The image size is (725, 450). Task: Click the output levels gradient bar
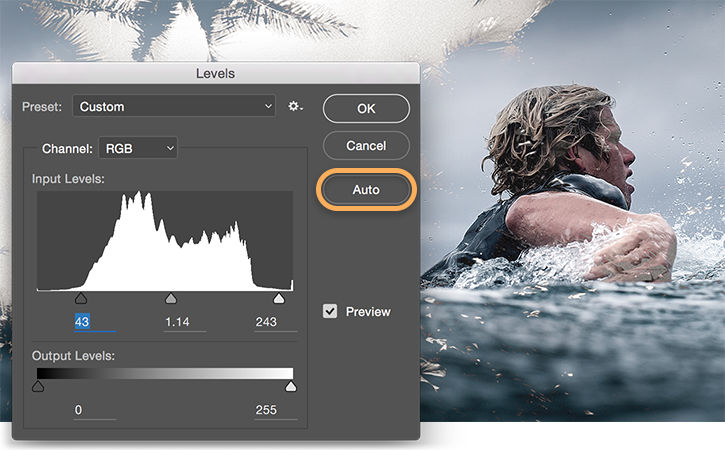[x=165, y=374]
